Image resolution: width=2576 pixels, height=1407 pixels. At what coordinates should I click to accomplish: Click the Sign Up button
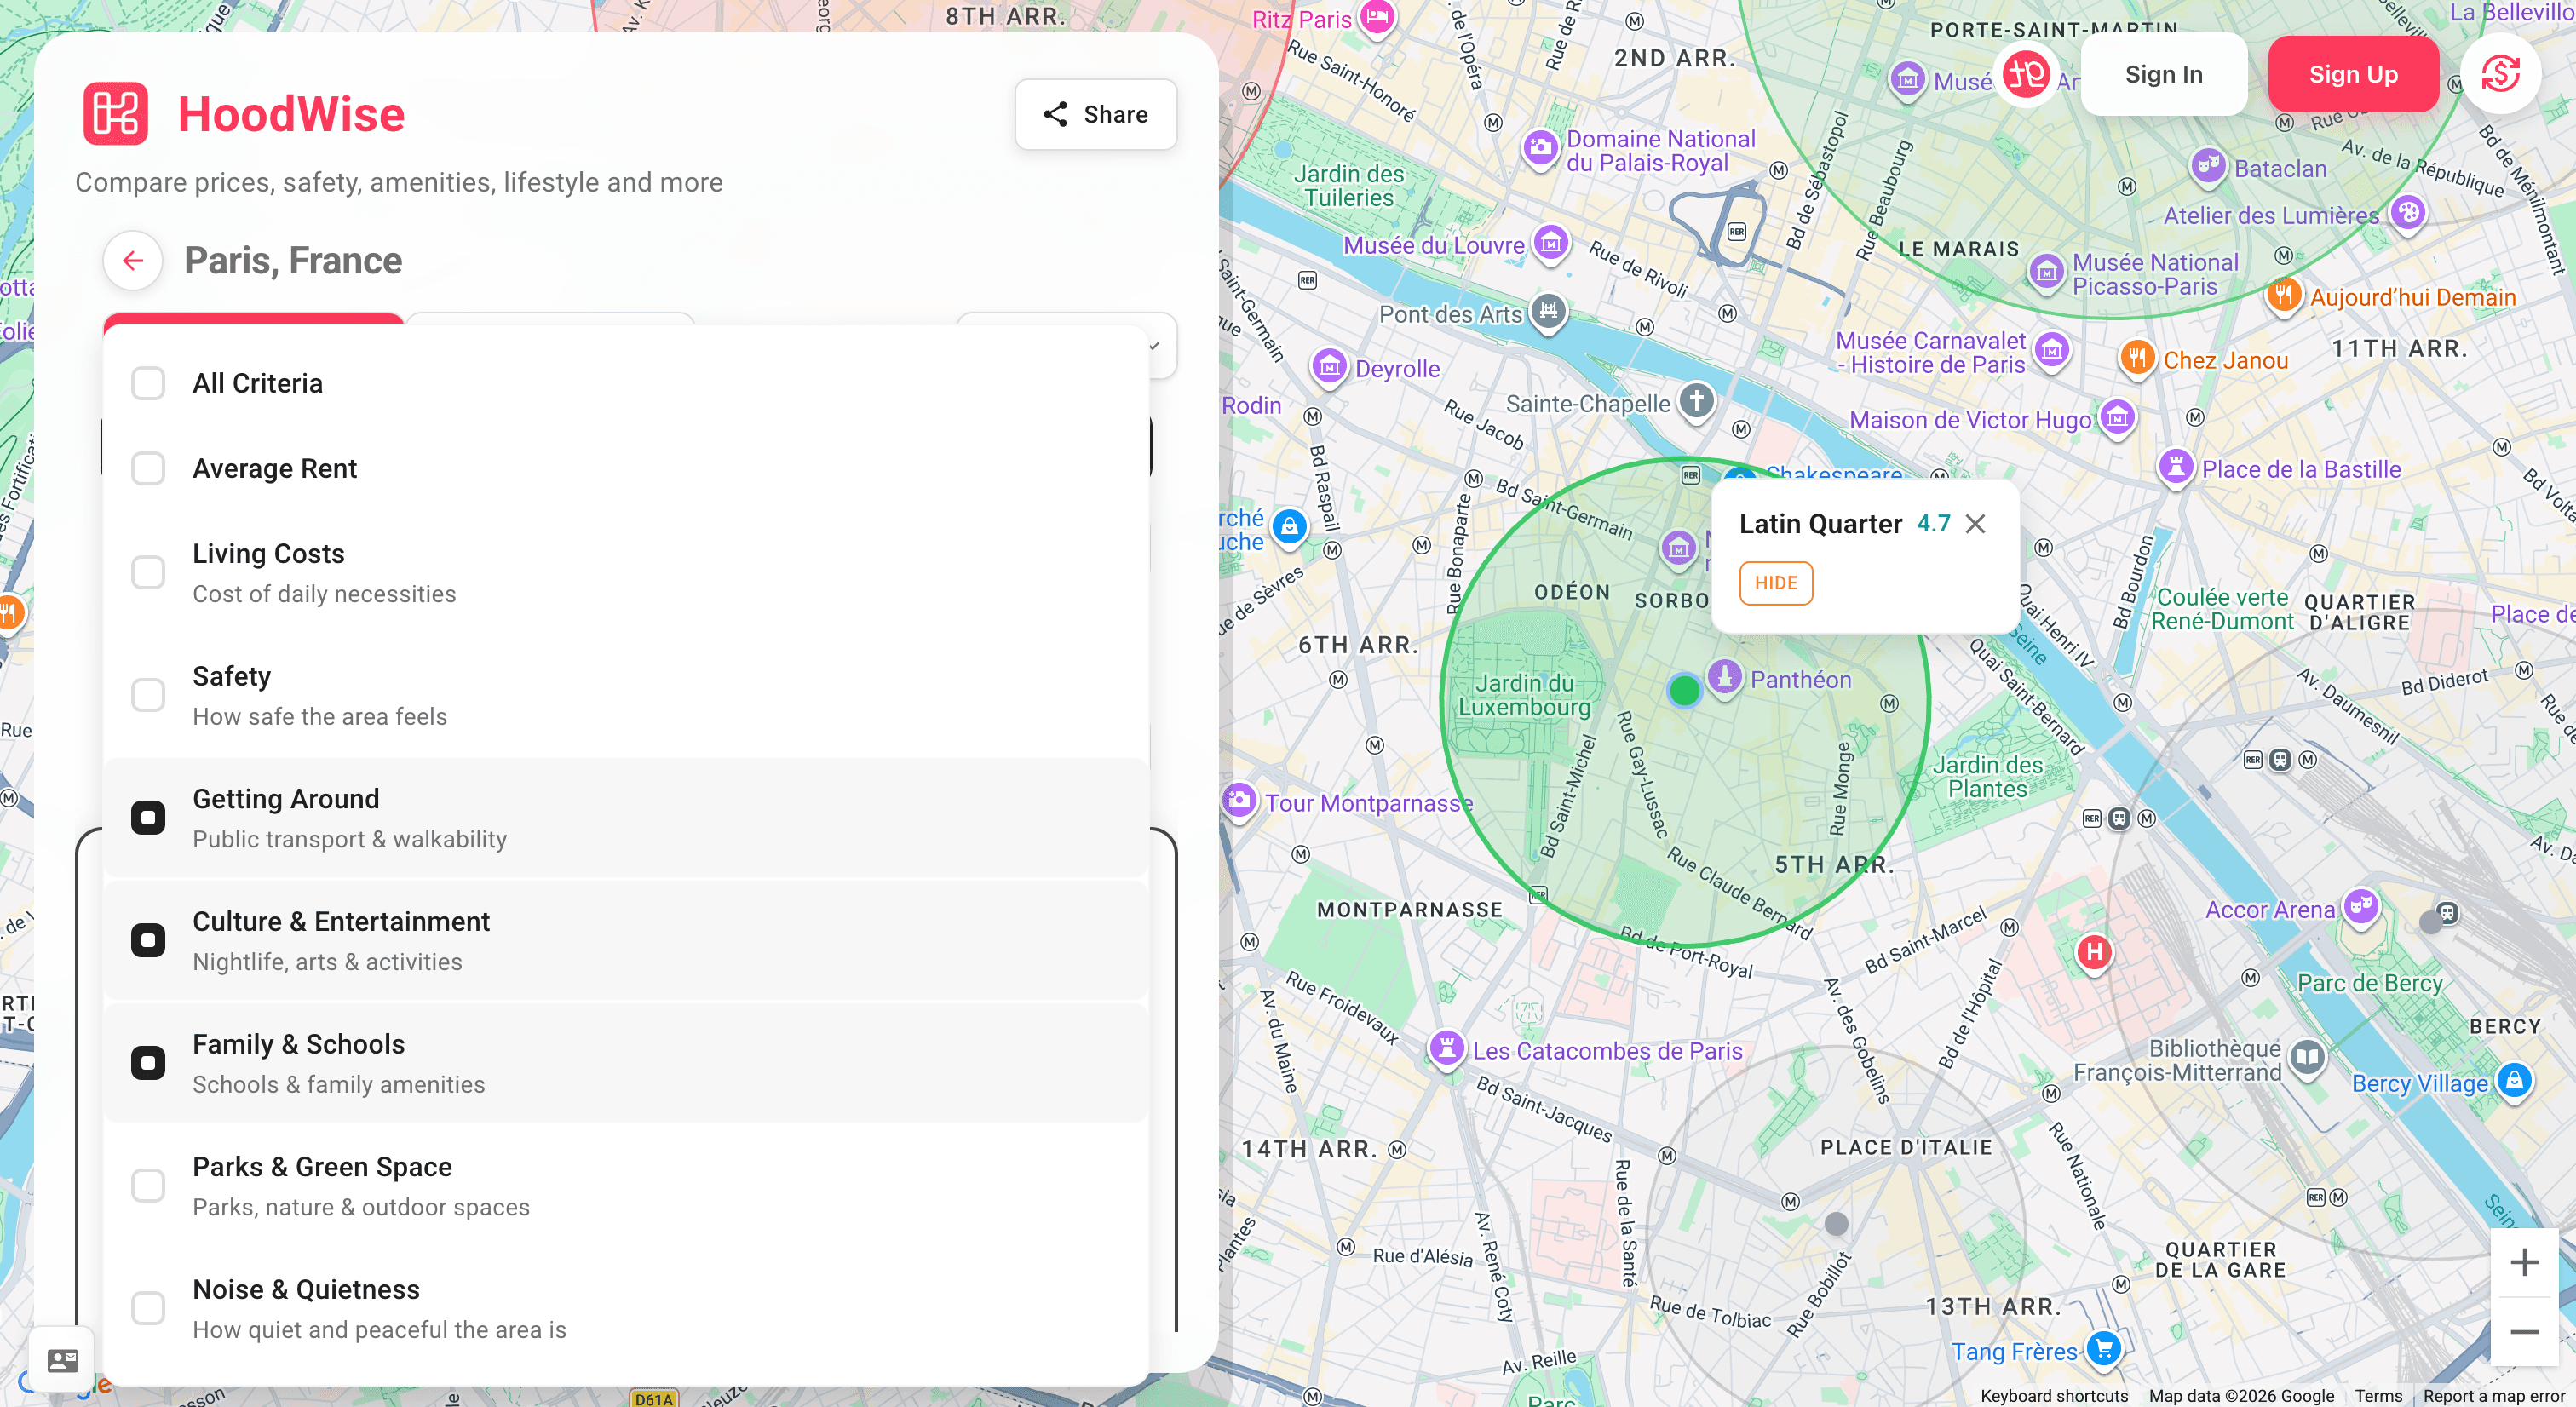pyautogui.click(x=2352, y=74)
